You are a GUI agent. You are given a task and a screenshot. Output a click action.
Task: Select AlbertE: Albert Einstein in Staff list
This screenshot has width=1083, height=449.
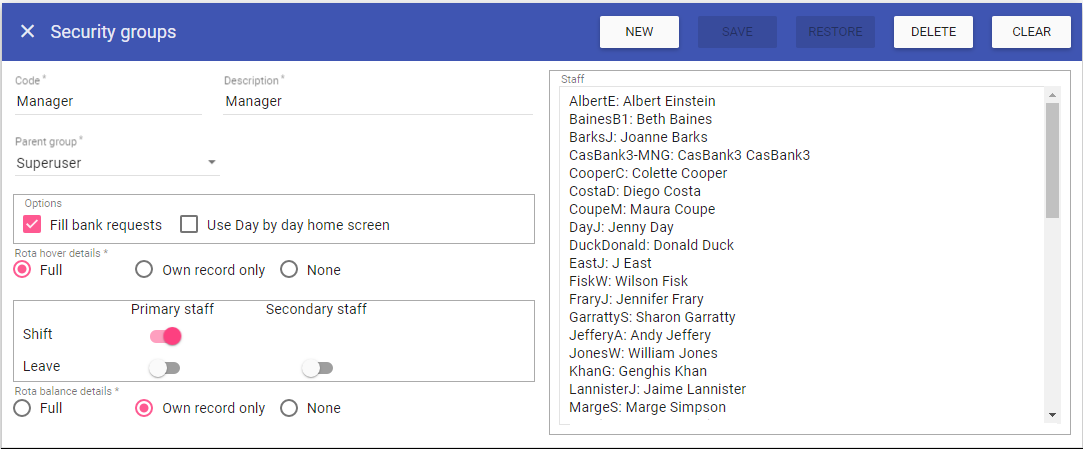[642, 101]
